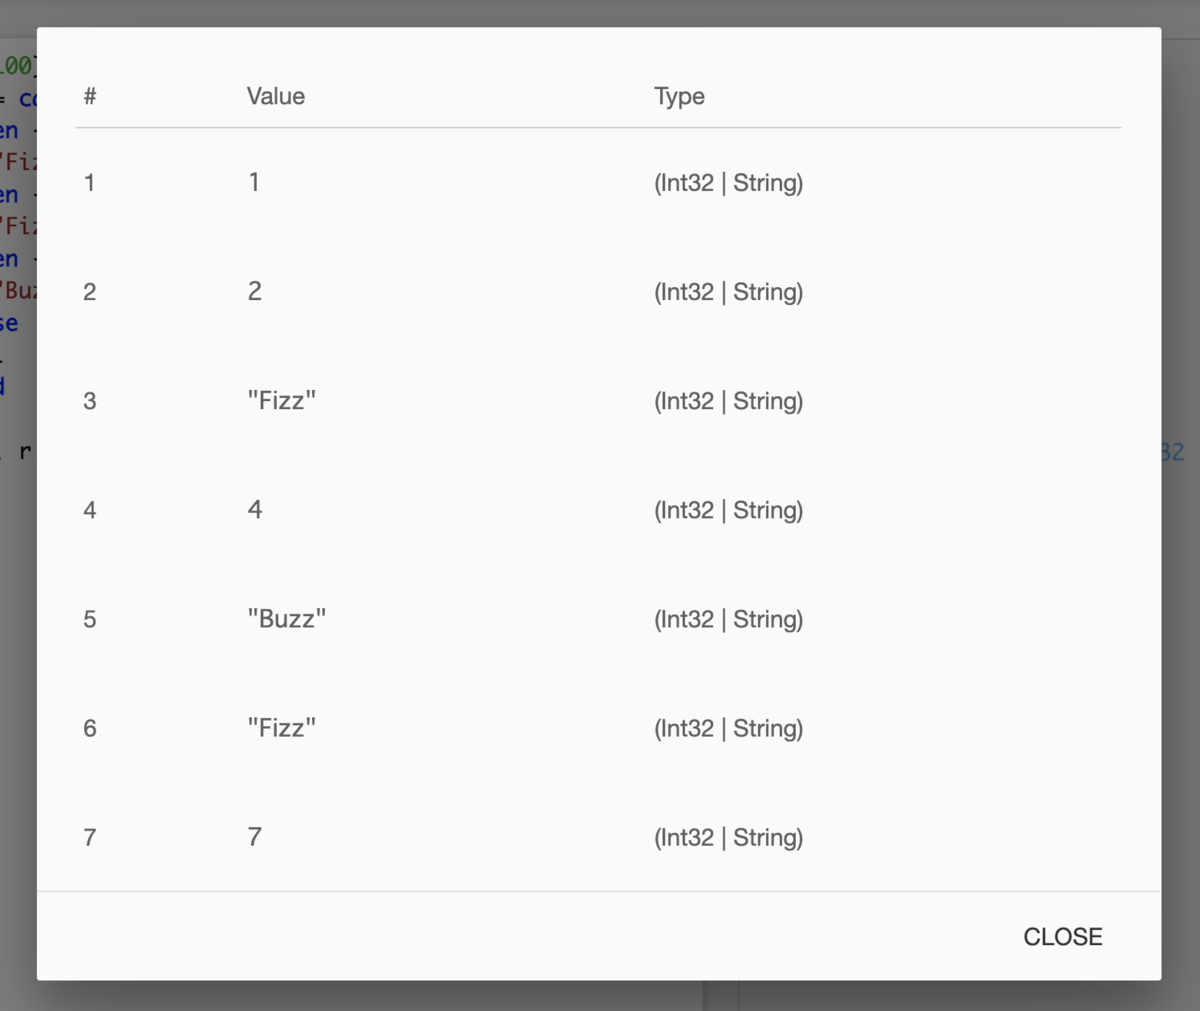This screenshot has width=1200, height=1011.
Task: Click row index number 6
Action: point(90,728)
